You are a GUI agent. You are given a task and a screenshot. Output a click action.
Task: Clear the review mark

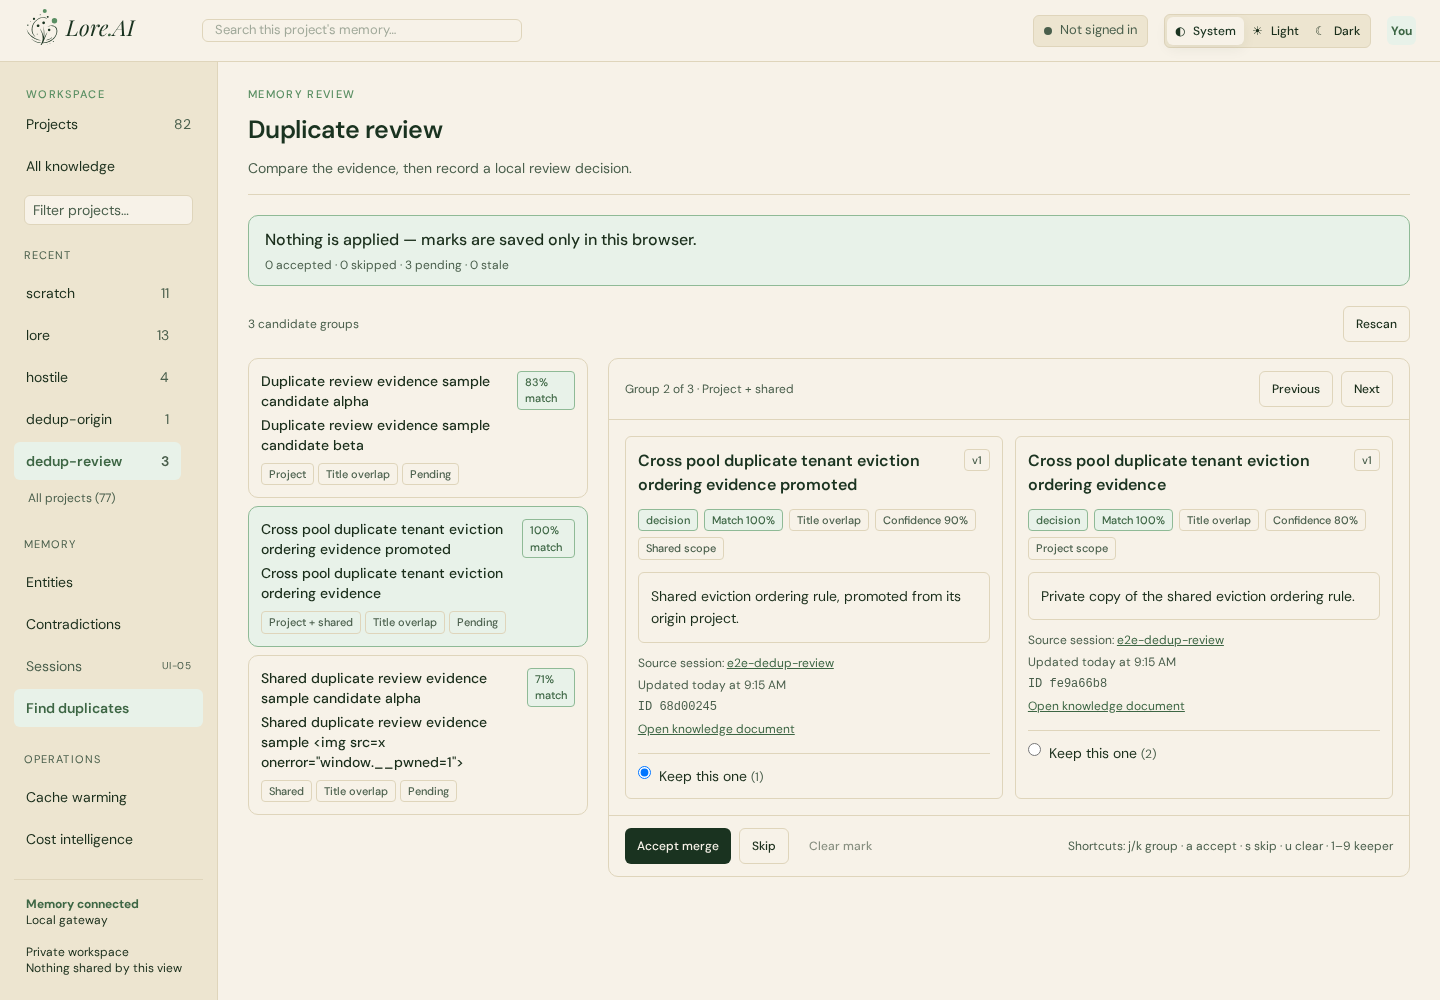[x=840, y=846]
